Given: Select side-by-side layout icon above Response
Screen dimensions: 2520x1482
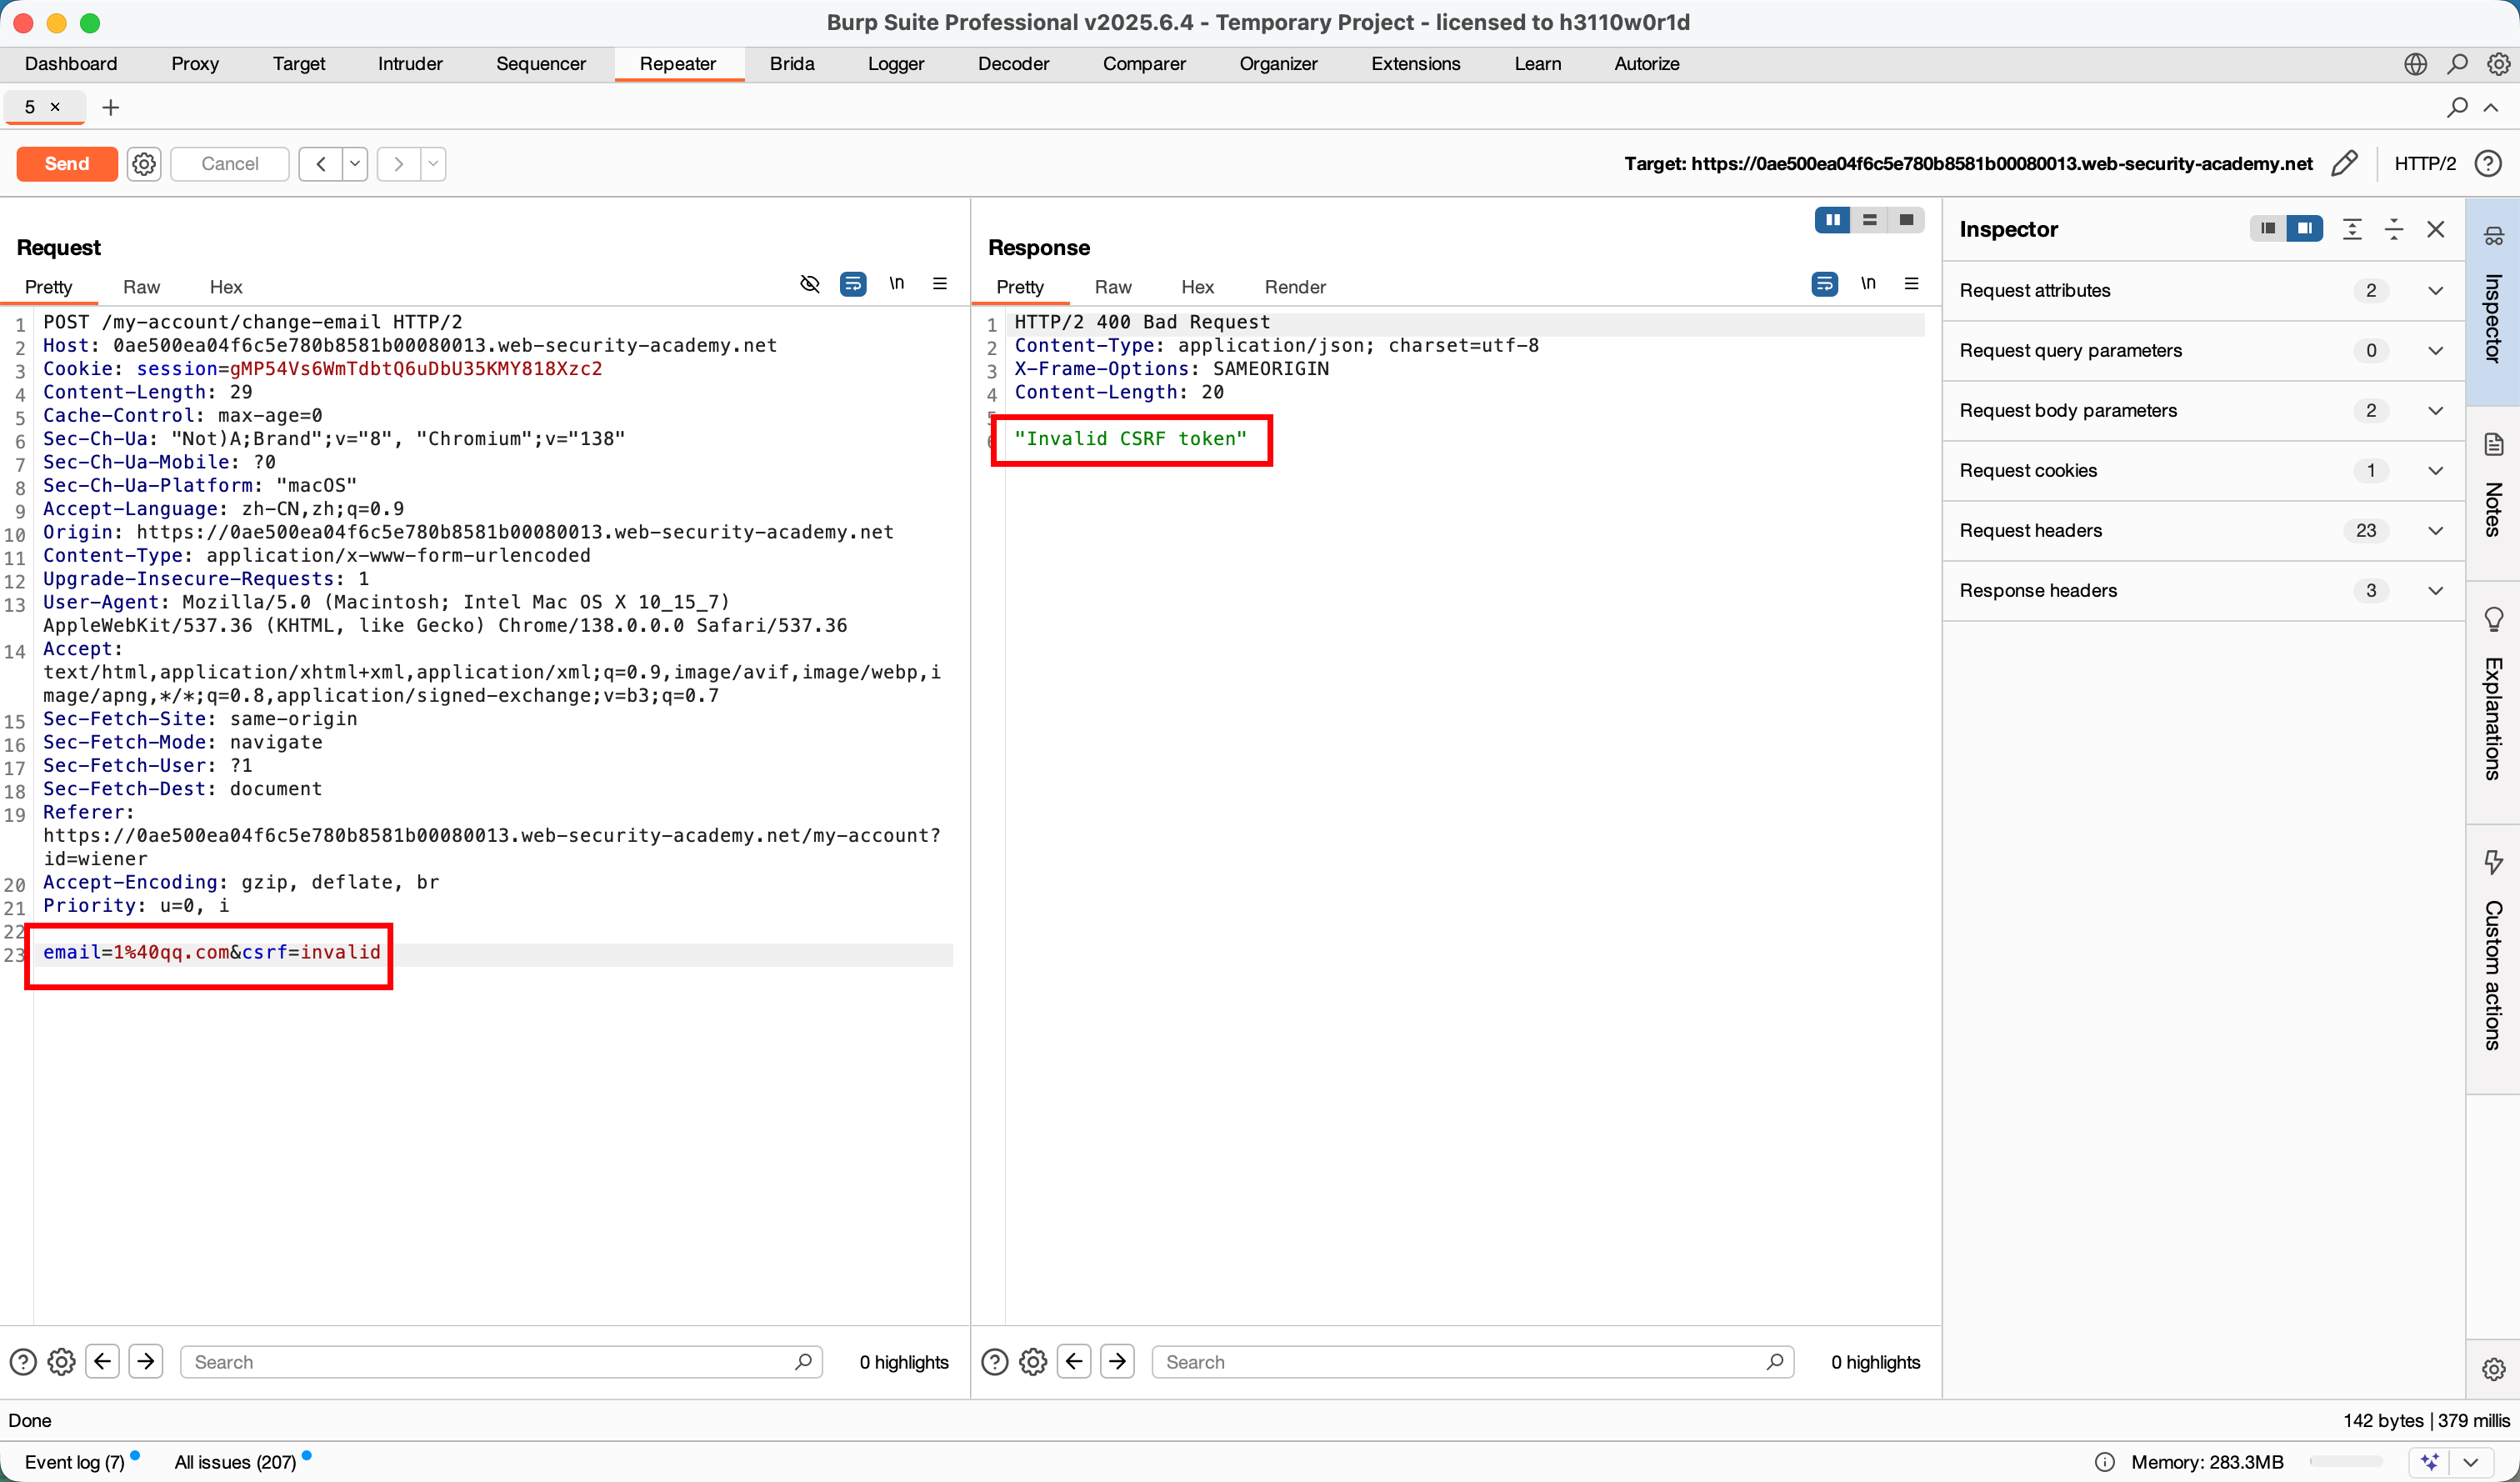Looking at the screenshot, I should [x=1832, y=220].
